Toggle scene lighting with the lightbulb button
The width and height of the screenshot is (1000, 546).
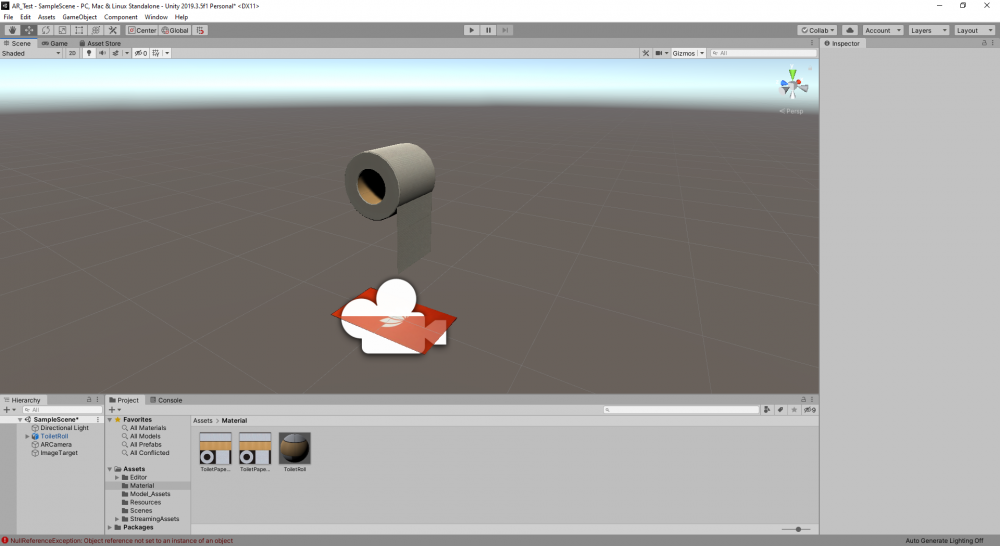tap(89, 53)
